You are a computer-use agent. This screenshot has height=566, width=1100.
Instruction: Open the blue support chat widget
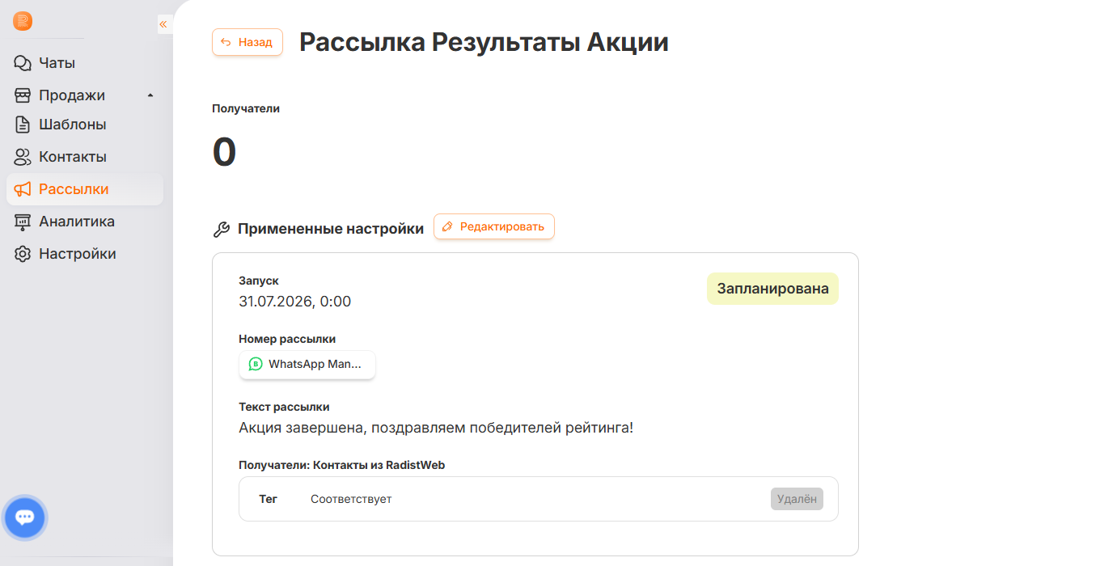tap(25, 518)
